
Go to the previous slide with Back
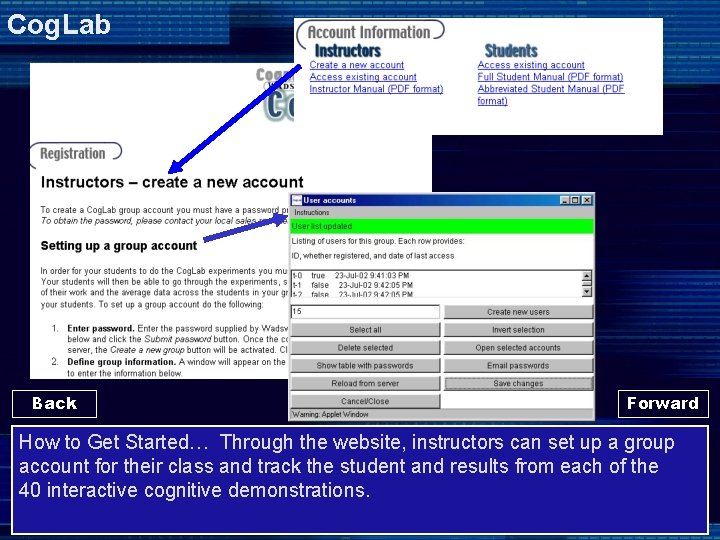[x=54, y=404]
